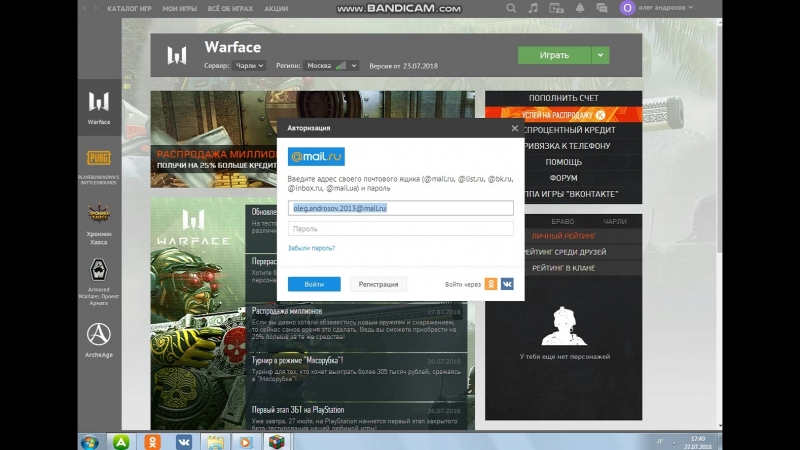
Task: Open Помощь link
Action: tap(563, 162)
